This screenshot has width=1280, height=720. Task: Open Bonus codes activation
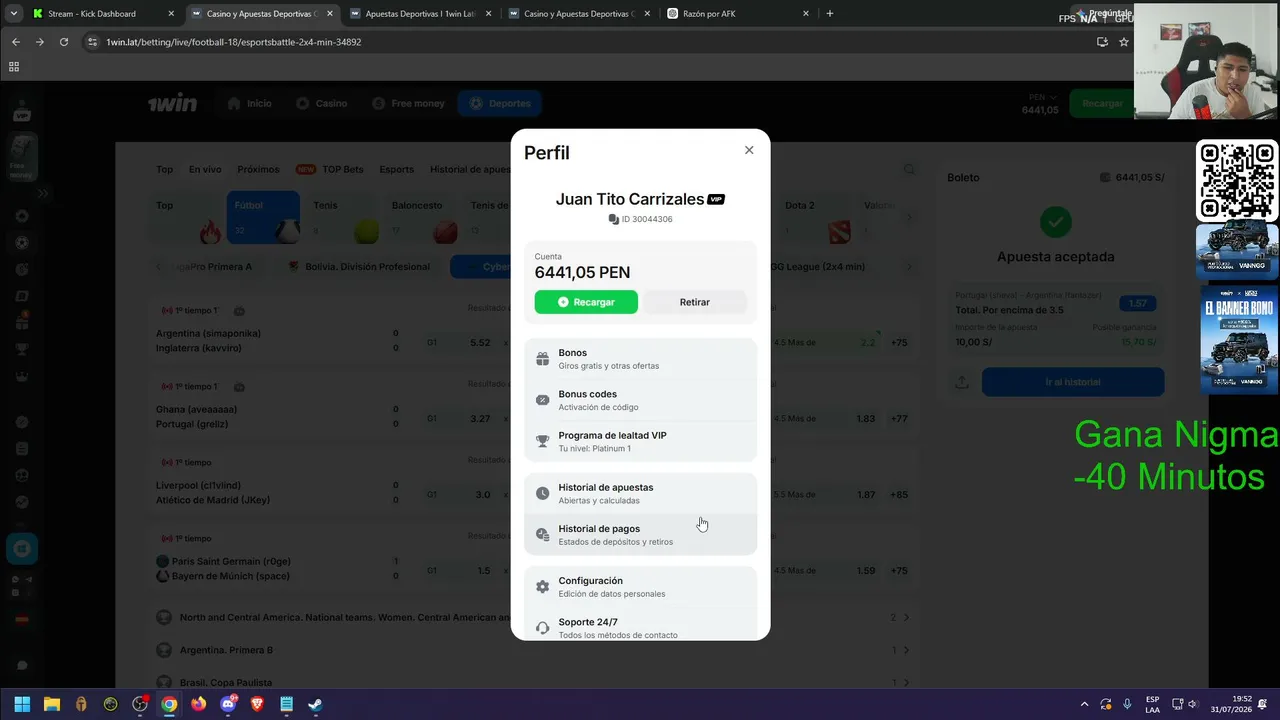tap(641, 400)
